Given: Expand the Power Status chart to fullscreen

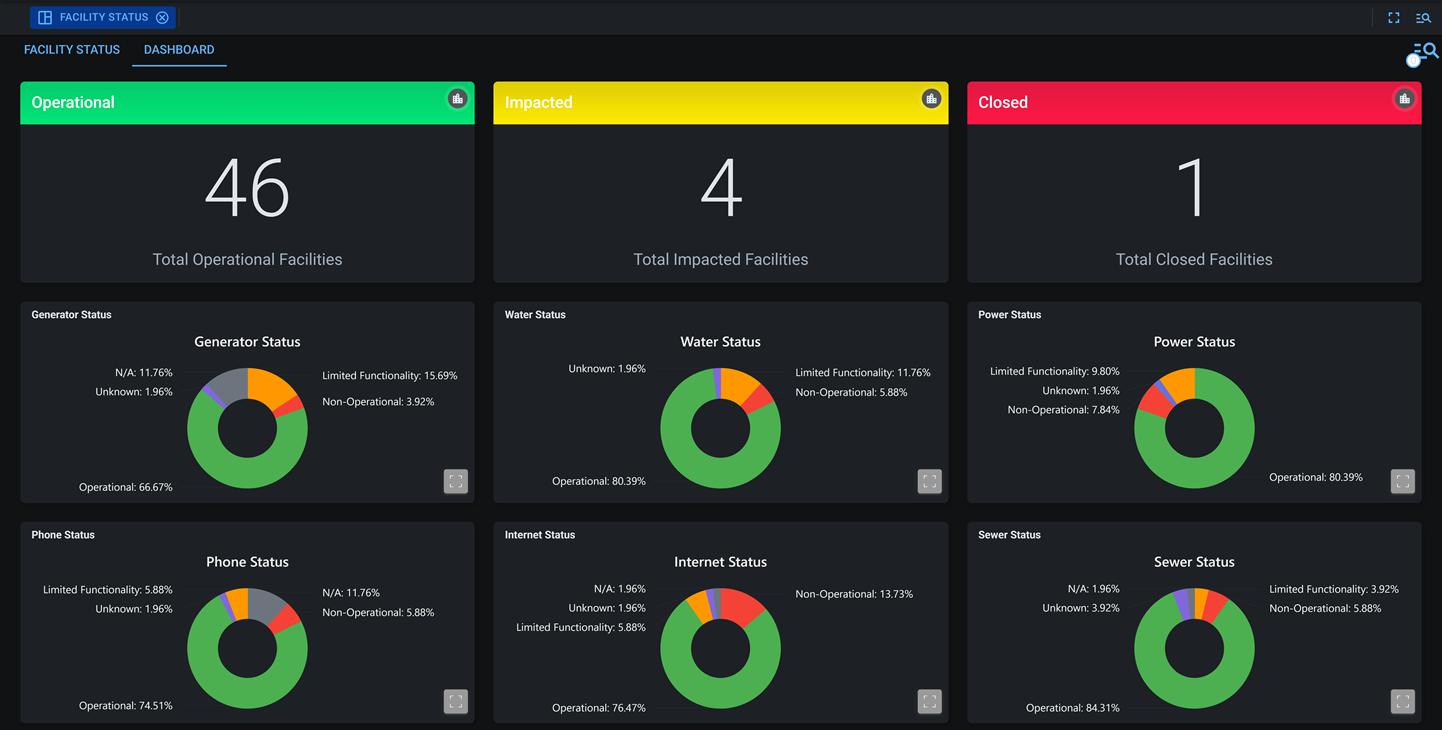Looking at the screenshot, I should pos(1402,481).
